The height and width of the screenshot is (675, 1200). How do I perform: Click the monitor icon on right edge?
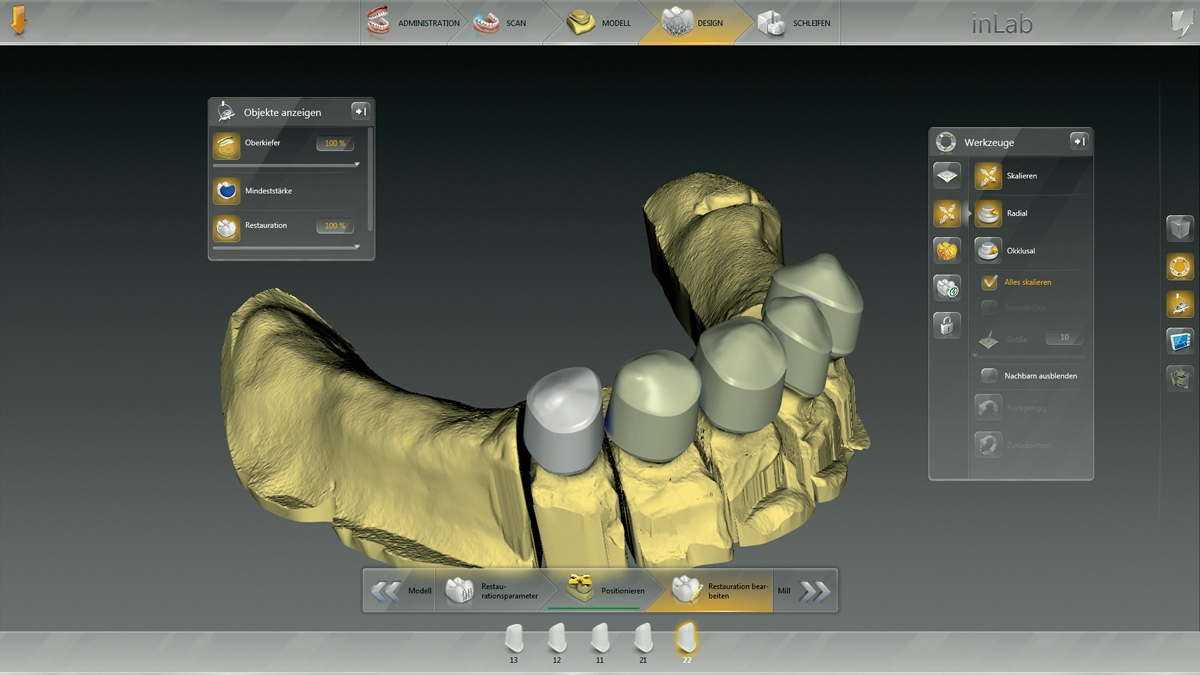click(1180, 341)
